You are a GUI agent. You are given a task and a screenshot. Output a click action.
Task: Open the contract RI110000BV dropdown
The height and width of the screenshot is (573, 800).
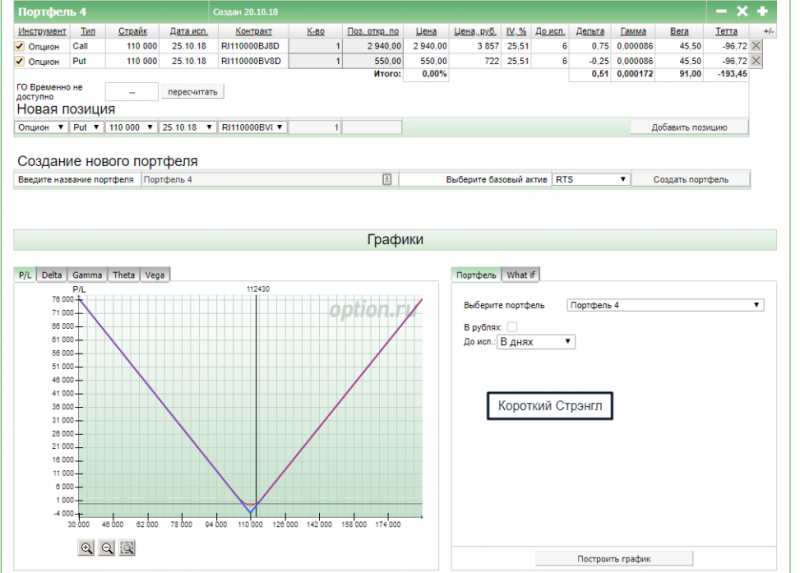pyautogui.click(x=252, y=127)
